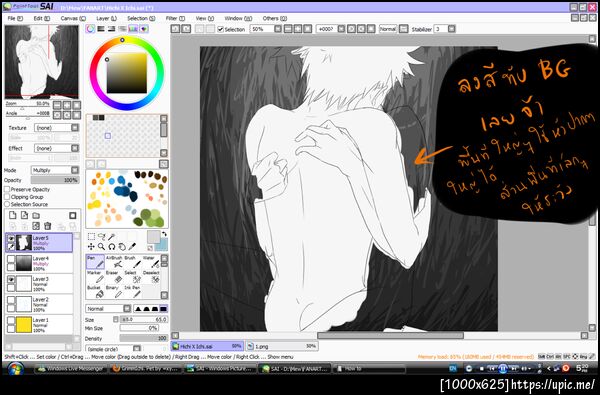This screenshot has width=600, height=395.
Task: Select the Eraser tool
Action: tap(114, 277)
